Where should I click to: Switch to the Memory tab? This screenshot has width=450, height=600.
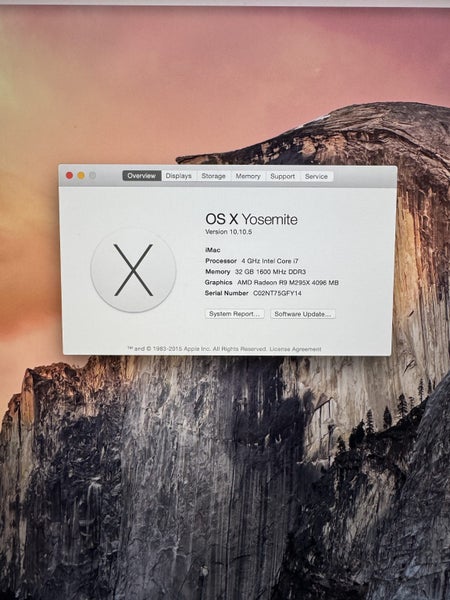pos(248,176)
